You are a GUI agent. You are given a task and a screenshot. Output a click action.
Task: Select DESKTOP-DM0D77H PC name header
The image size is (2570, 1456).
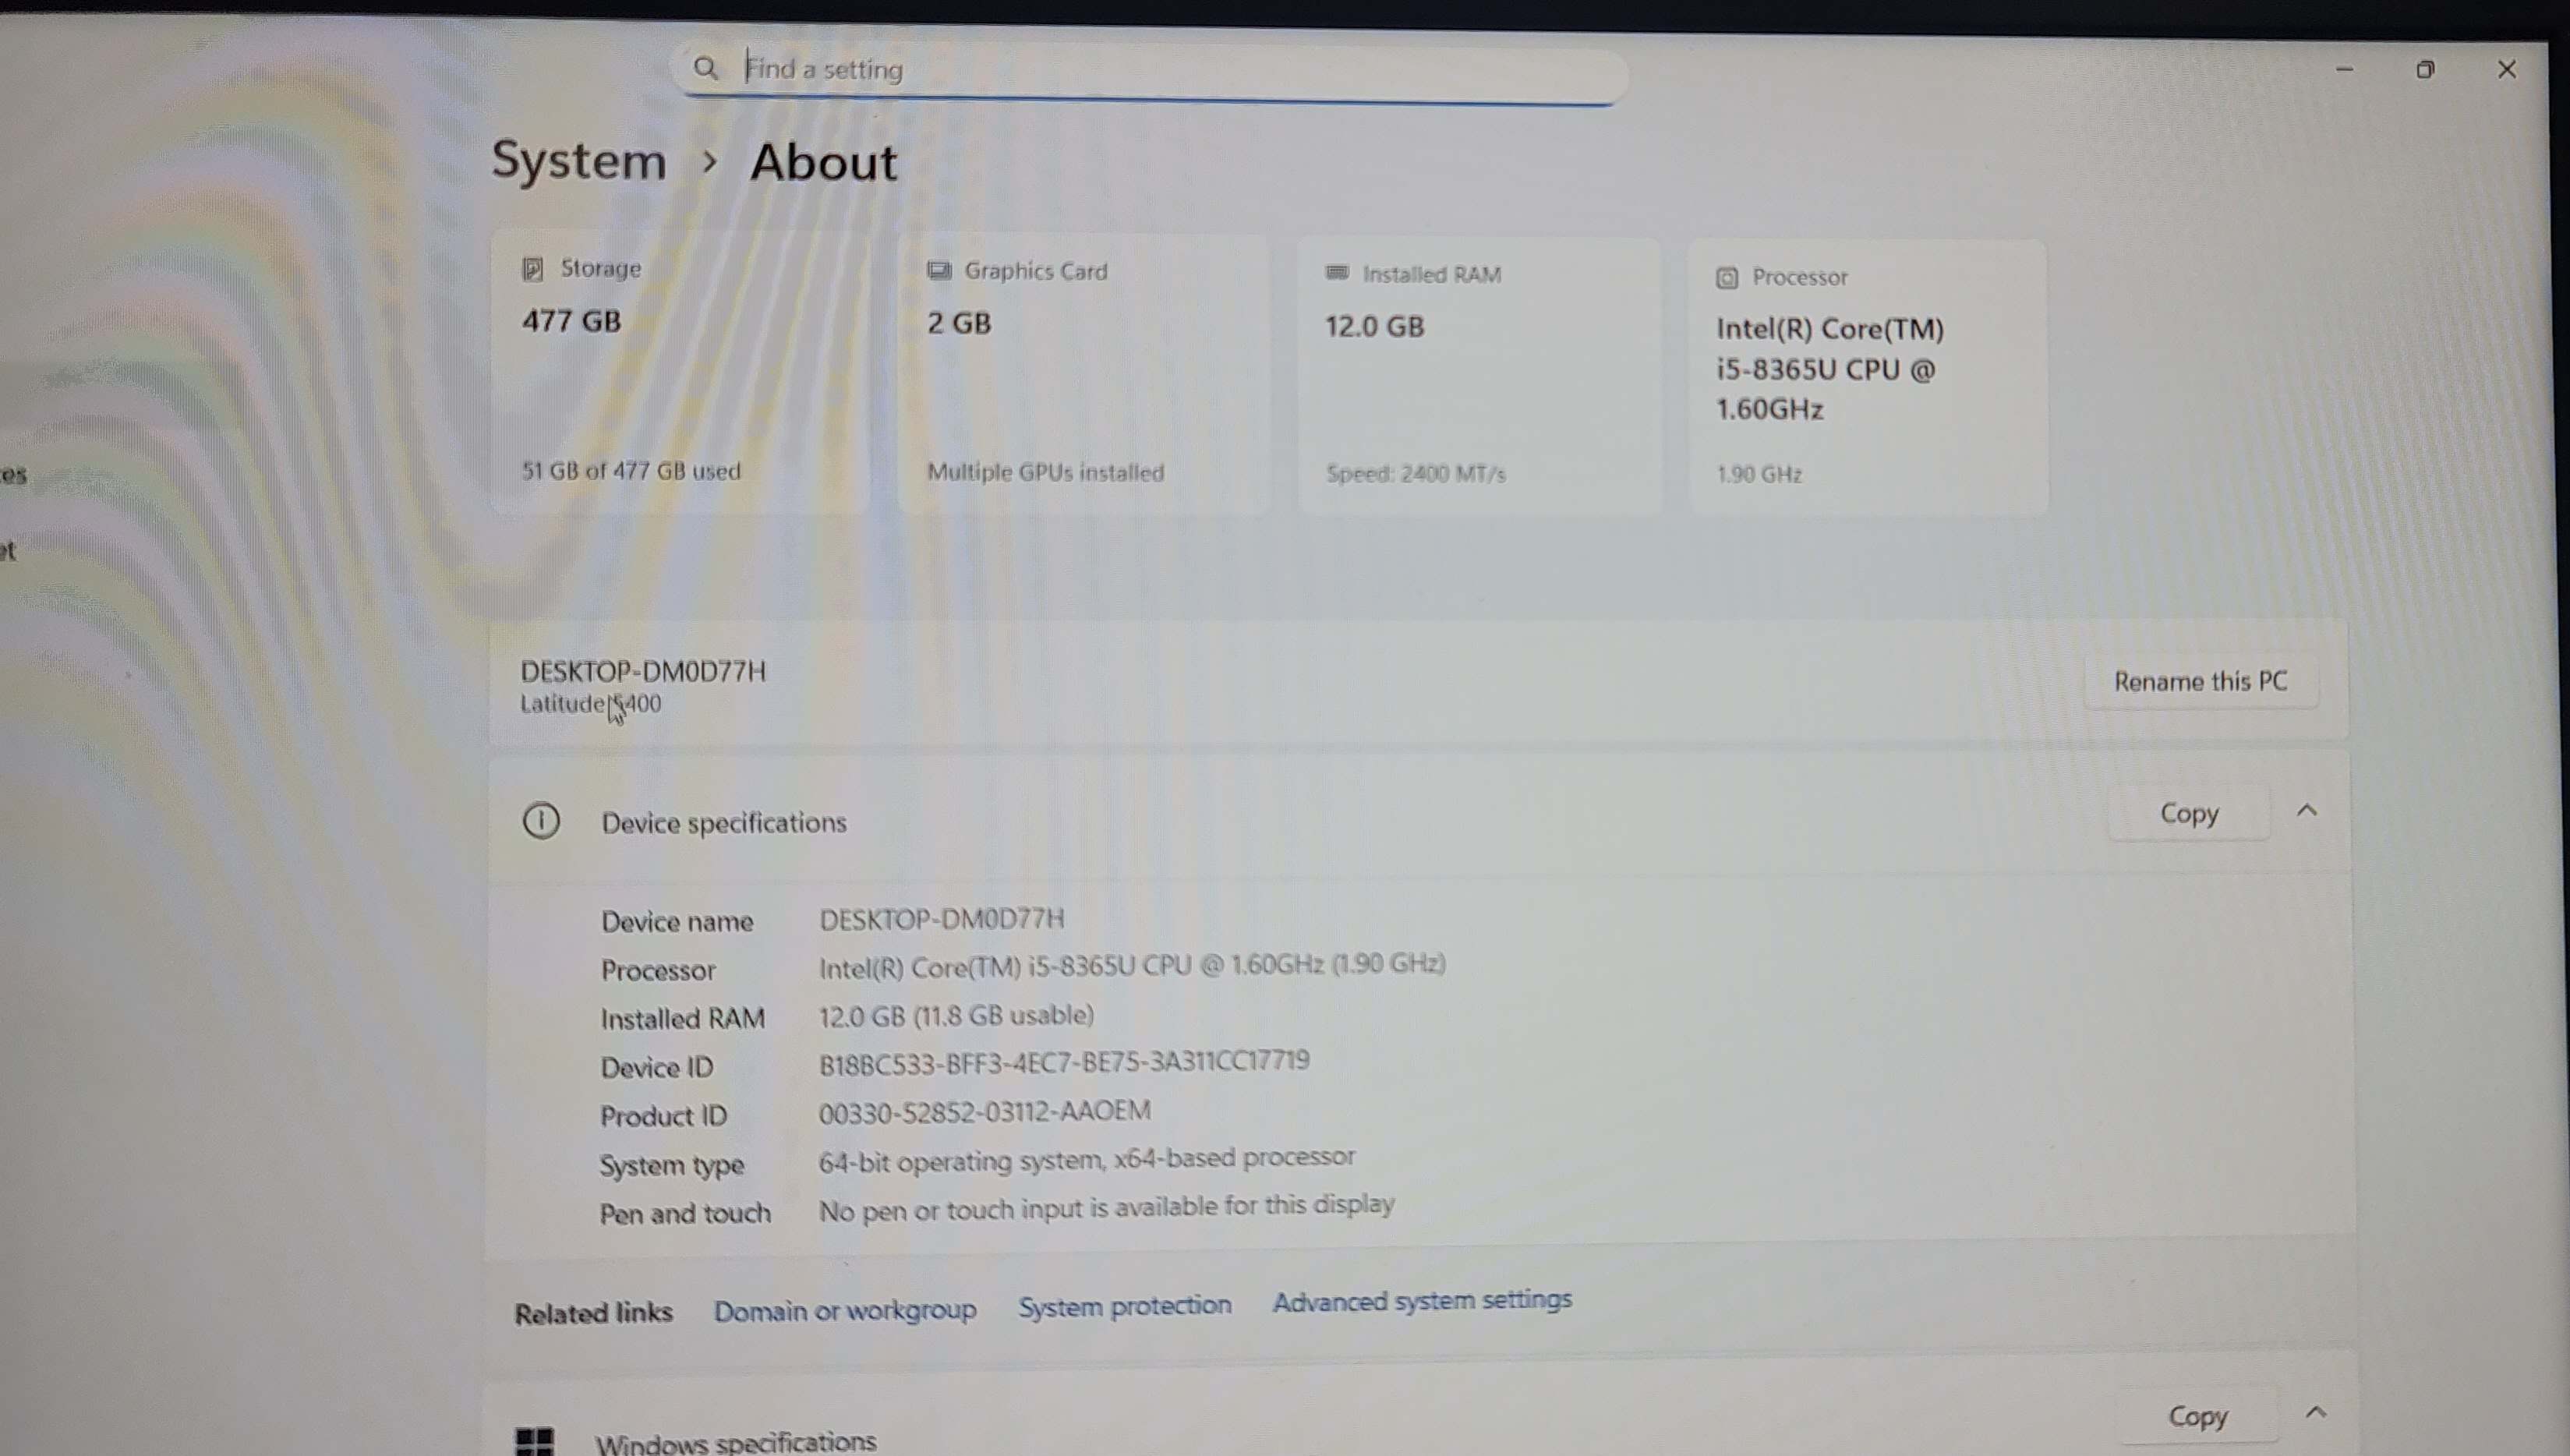coord(643,671)
